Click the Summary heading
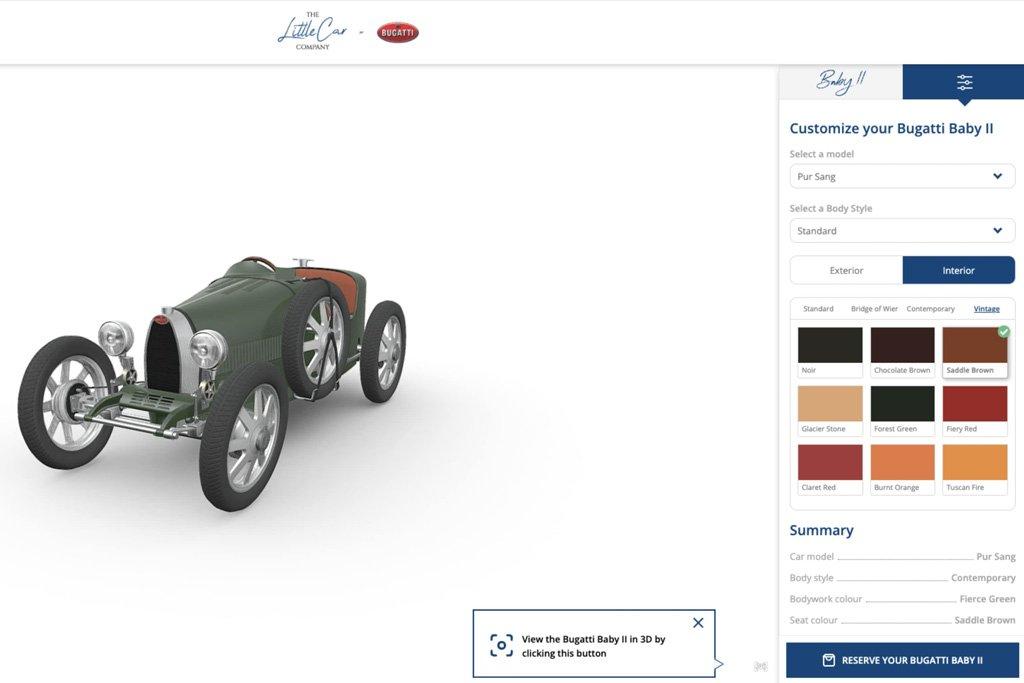This screenshot has height=683, width=1024. click(x=821, y=530)
